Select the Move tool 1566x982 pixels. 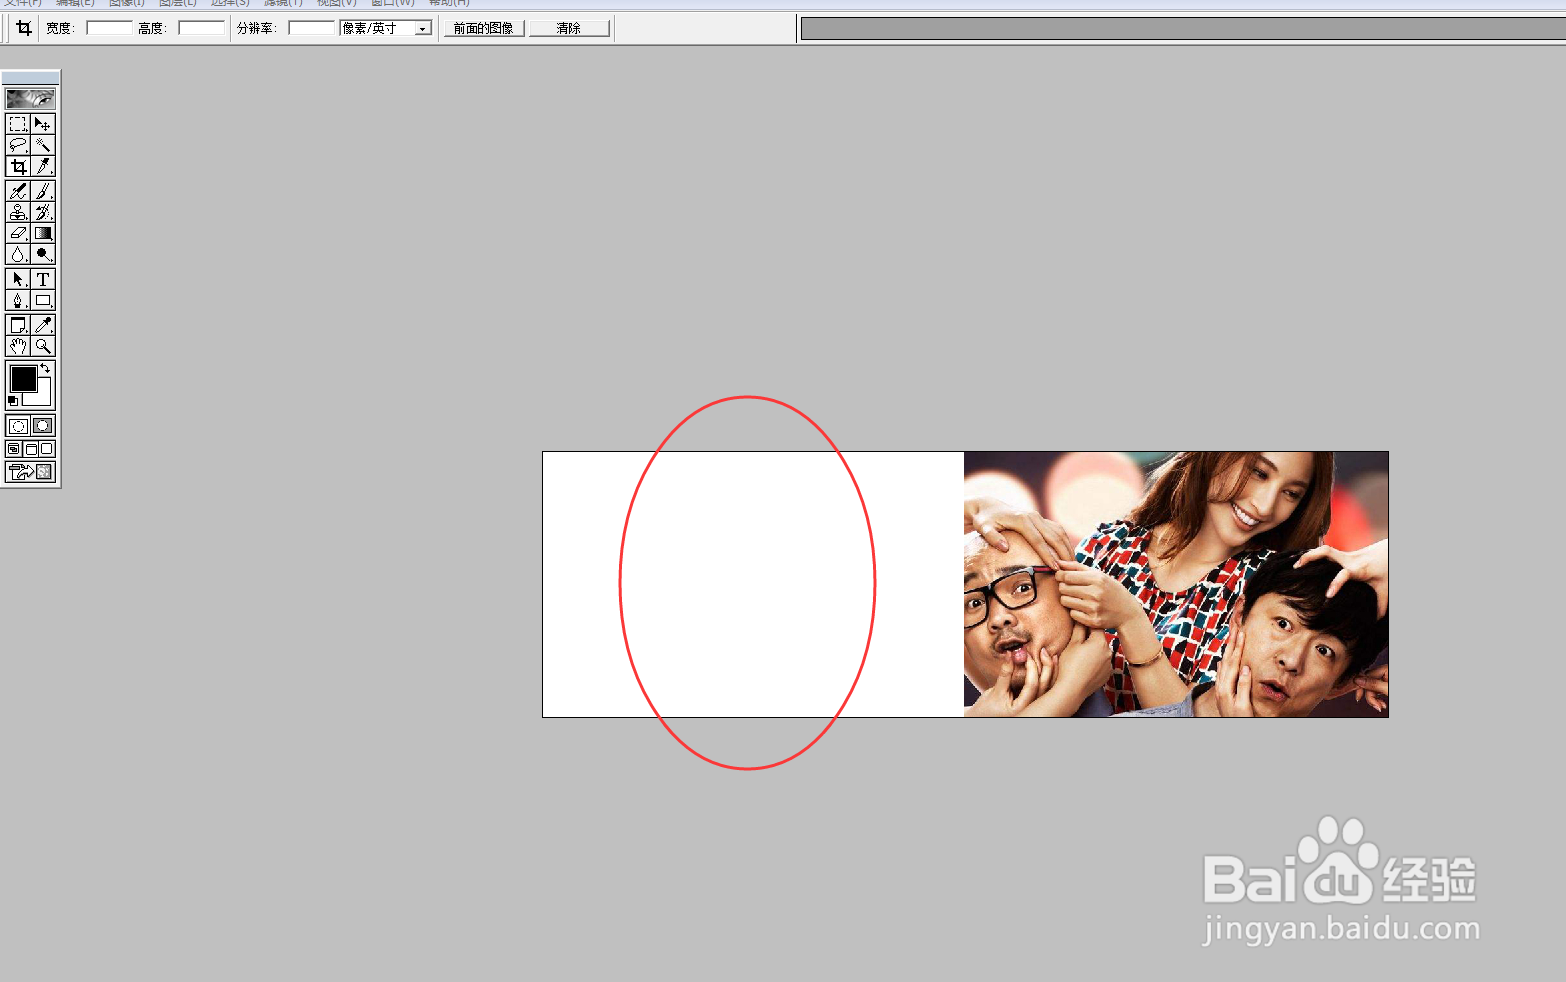43,124
